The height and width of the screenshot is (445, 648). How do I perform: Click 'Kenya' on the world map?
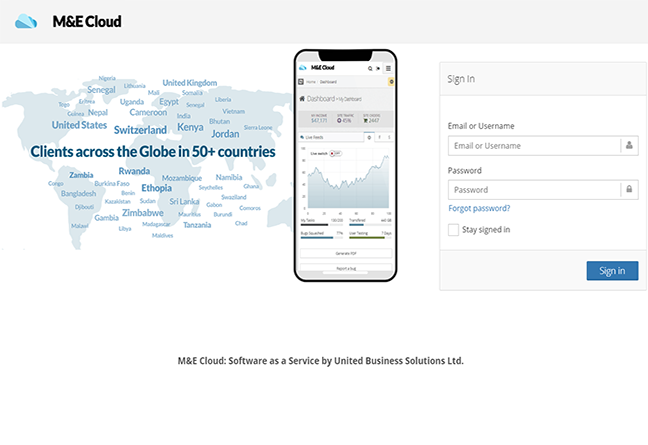(190, 127)
